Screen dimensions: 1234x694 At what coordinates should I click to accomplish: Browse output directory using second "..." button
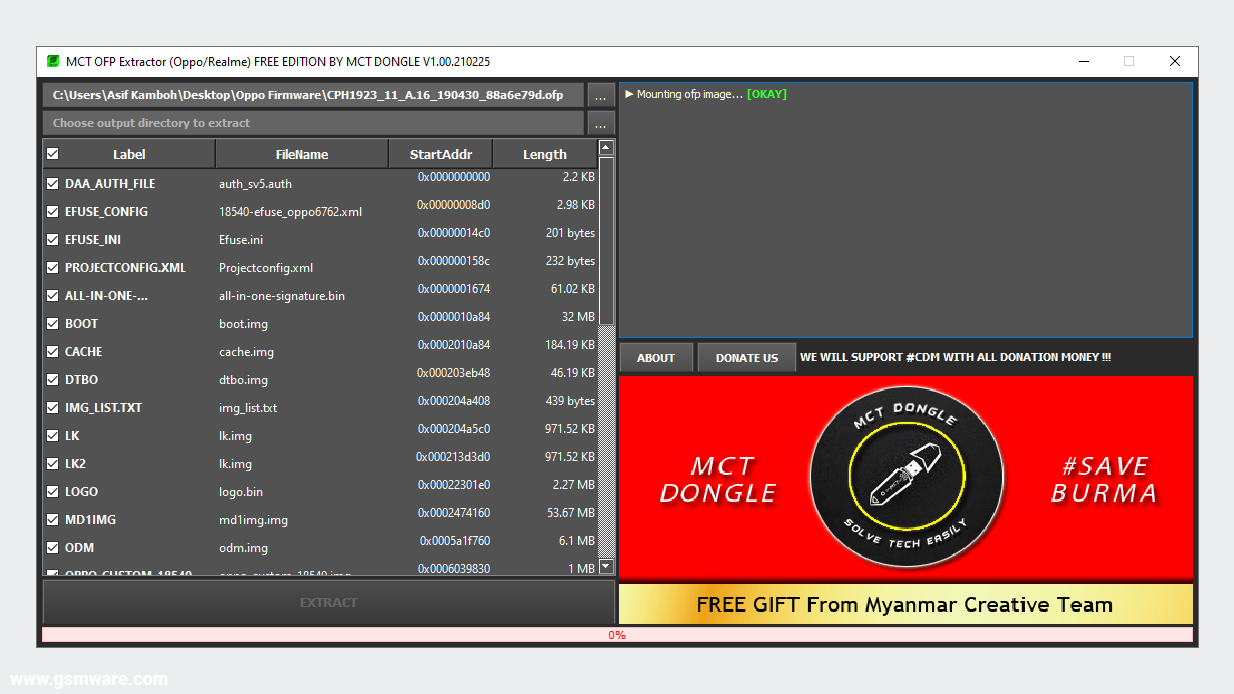click(x=600, y=123)
